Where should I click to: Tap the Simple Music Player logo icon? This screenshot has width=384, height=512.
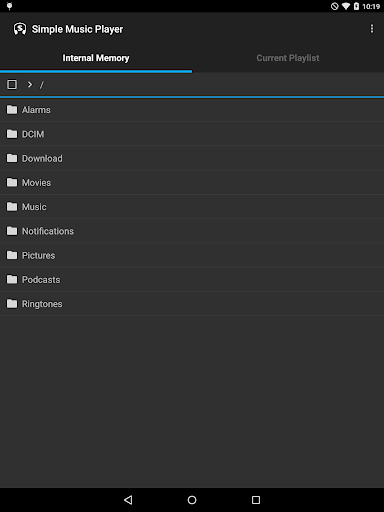click(20, 29)
